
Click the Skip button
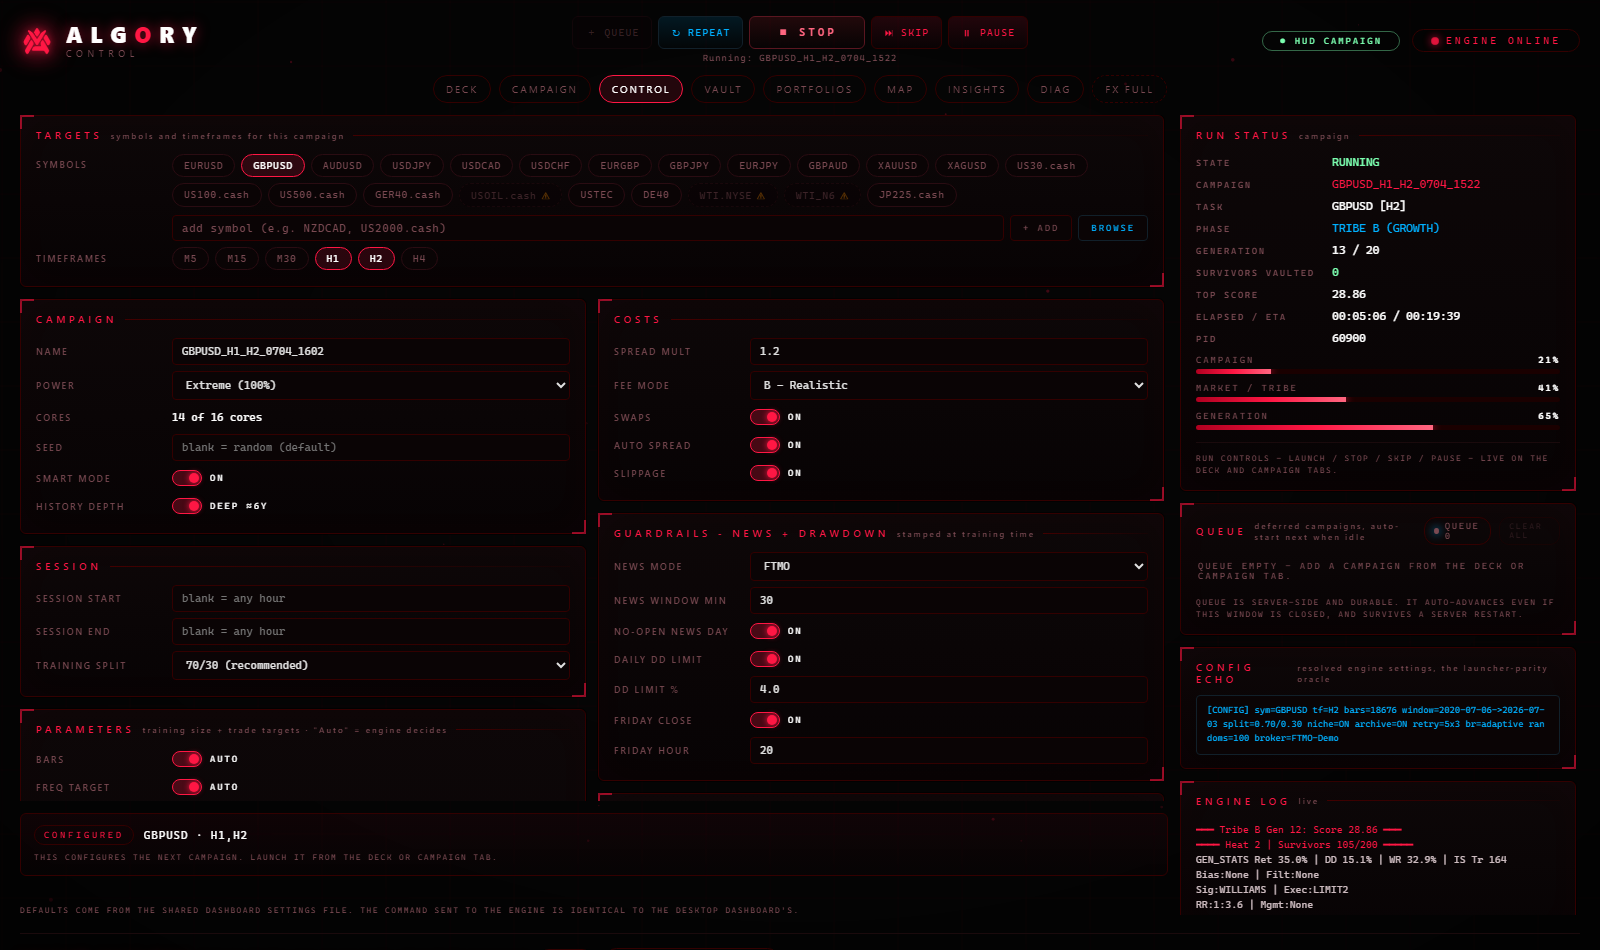(x=906, y=33)
